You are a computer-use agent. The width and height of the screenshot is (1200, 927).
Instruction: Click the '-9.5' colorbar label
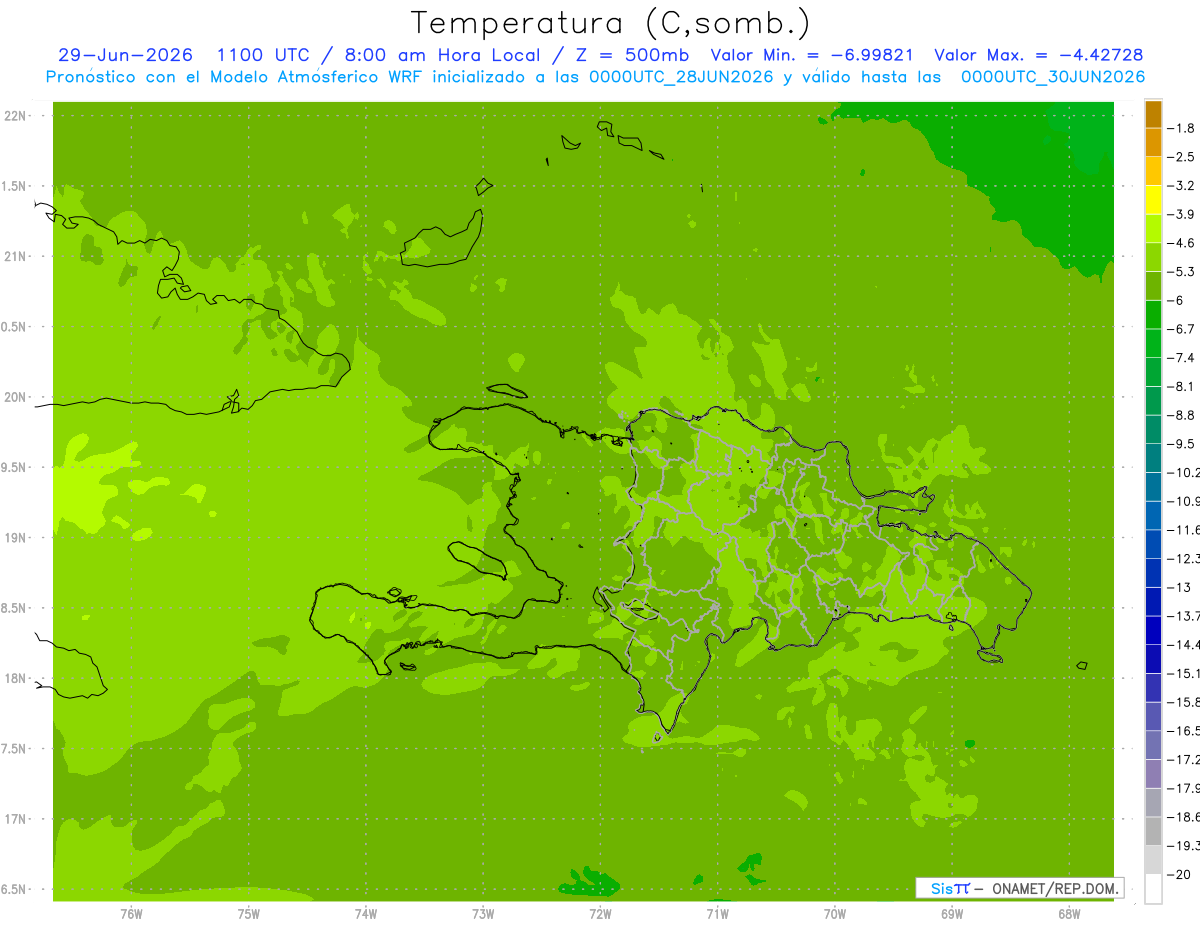tap(1181, 443)
